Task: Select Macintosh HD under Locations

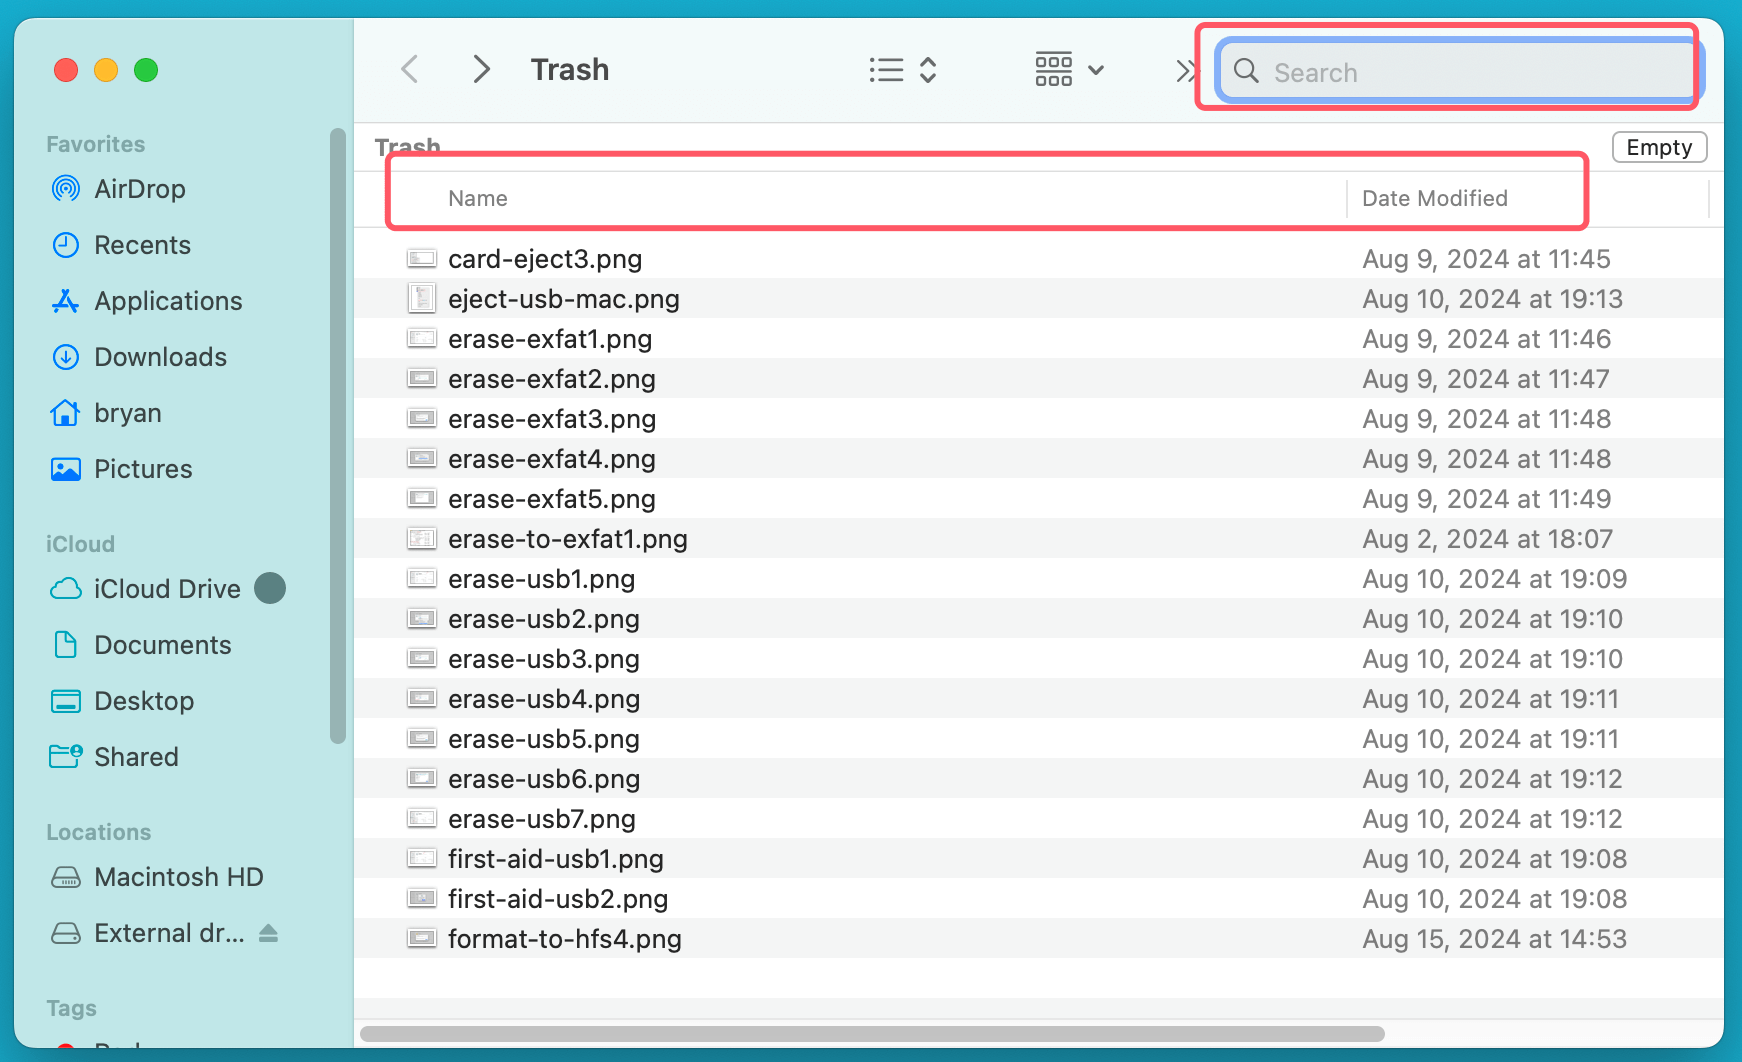Action: (178, 877)
